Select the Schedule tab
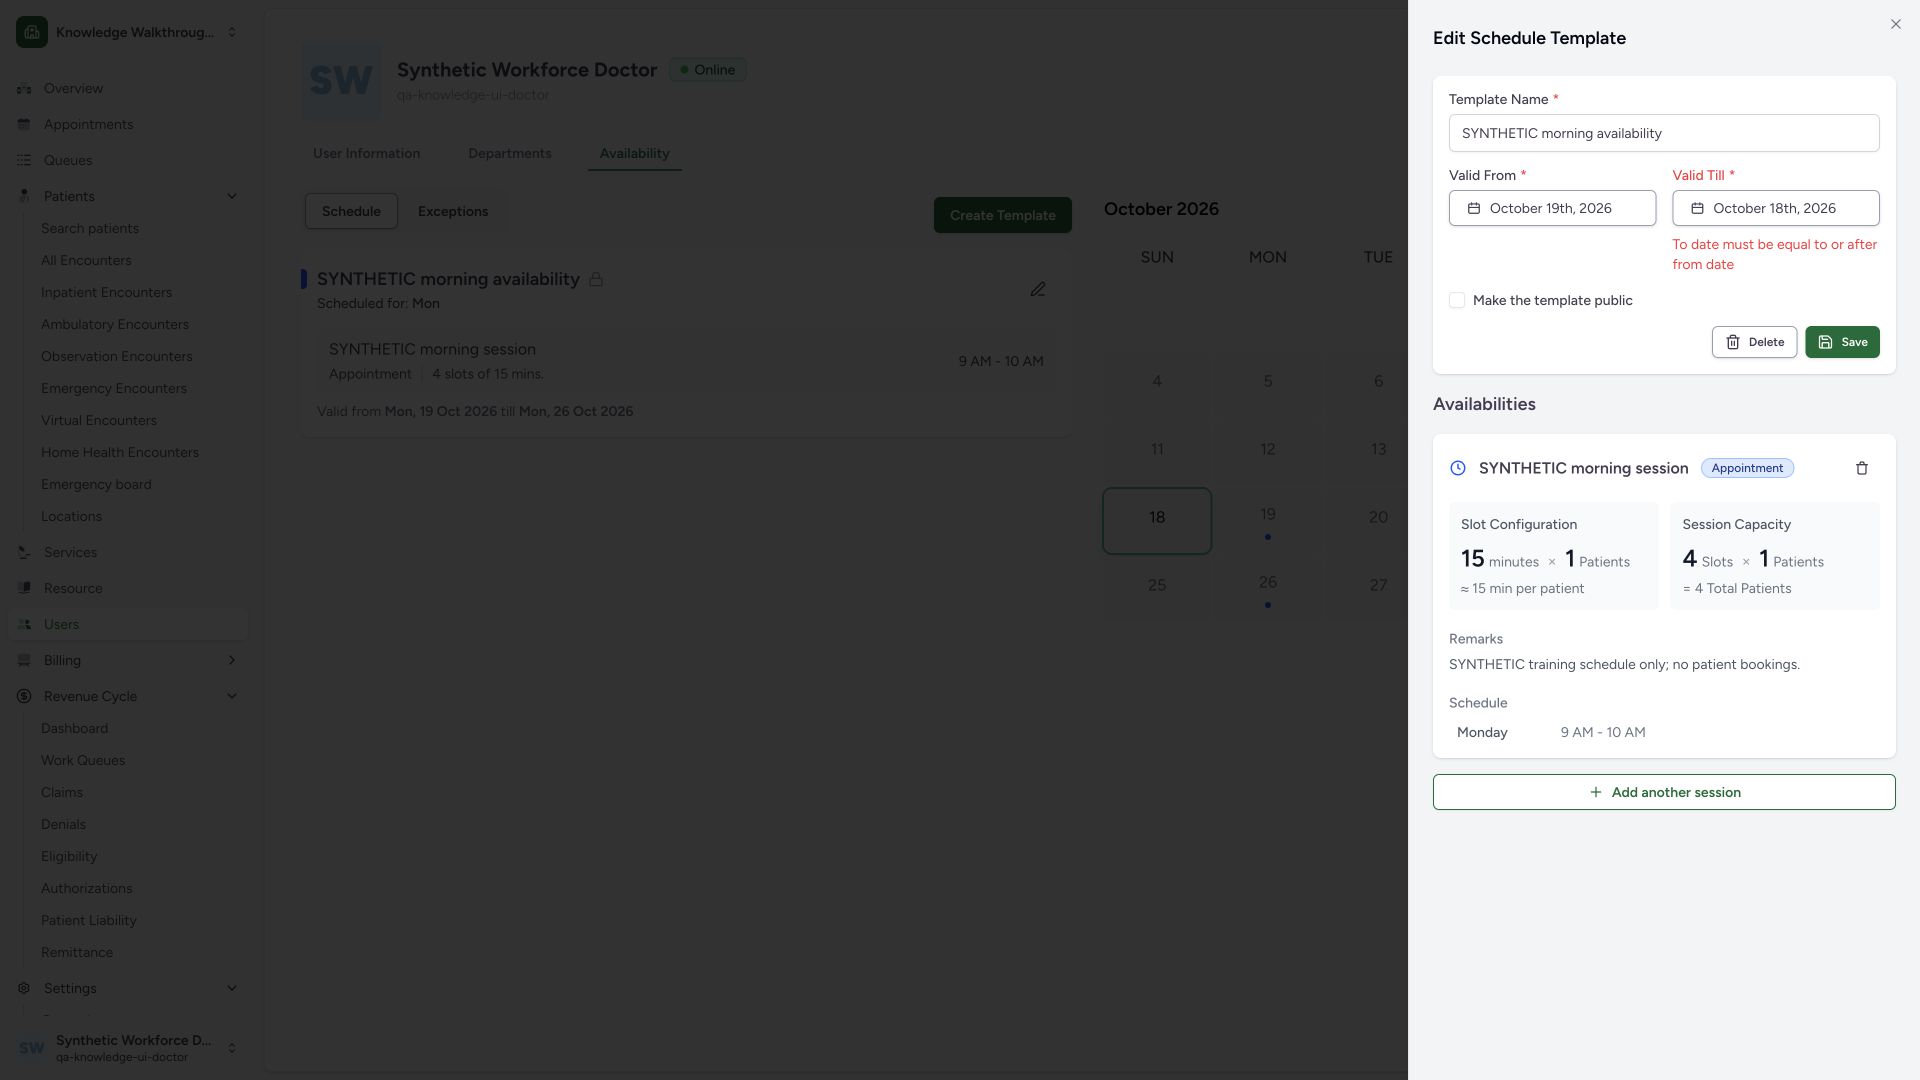Viewport: 1920px width, 1080px height. 351,211
